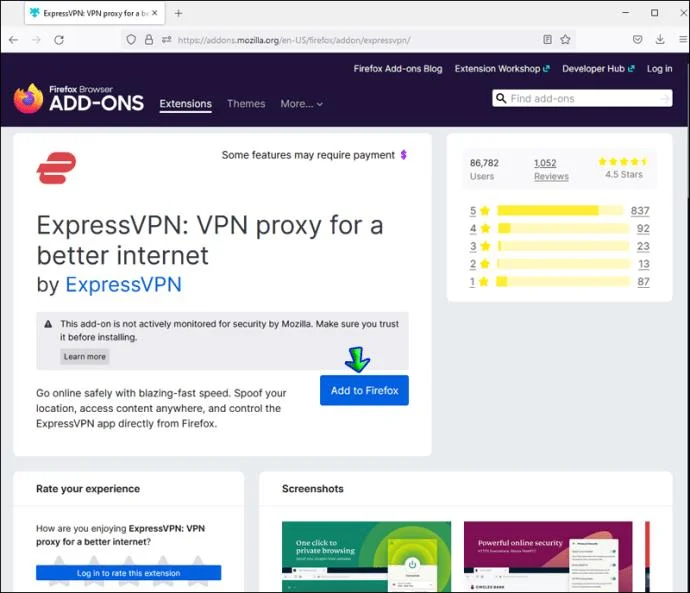Click the security warning triangle icon
This screenshot has height=593, width=690.
pos(48,324)
